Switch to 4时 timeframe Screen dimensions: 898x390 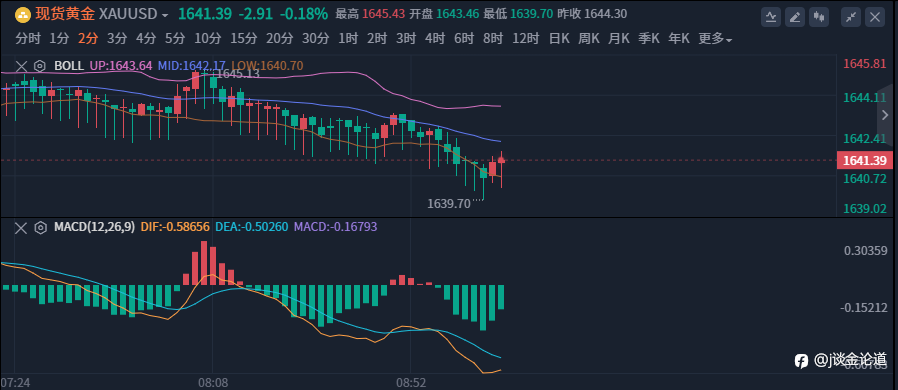[435, 39]
